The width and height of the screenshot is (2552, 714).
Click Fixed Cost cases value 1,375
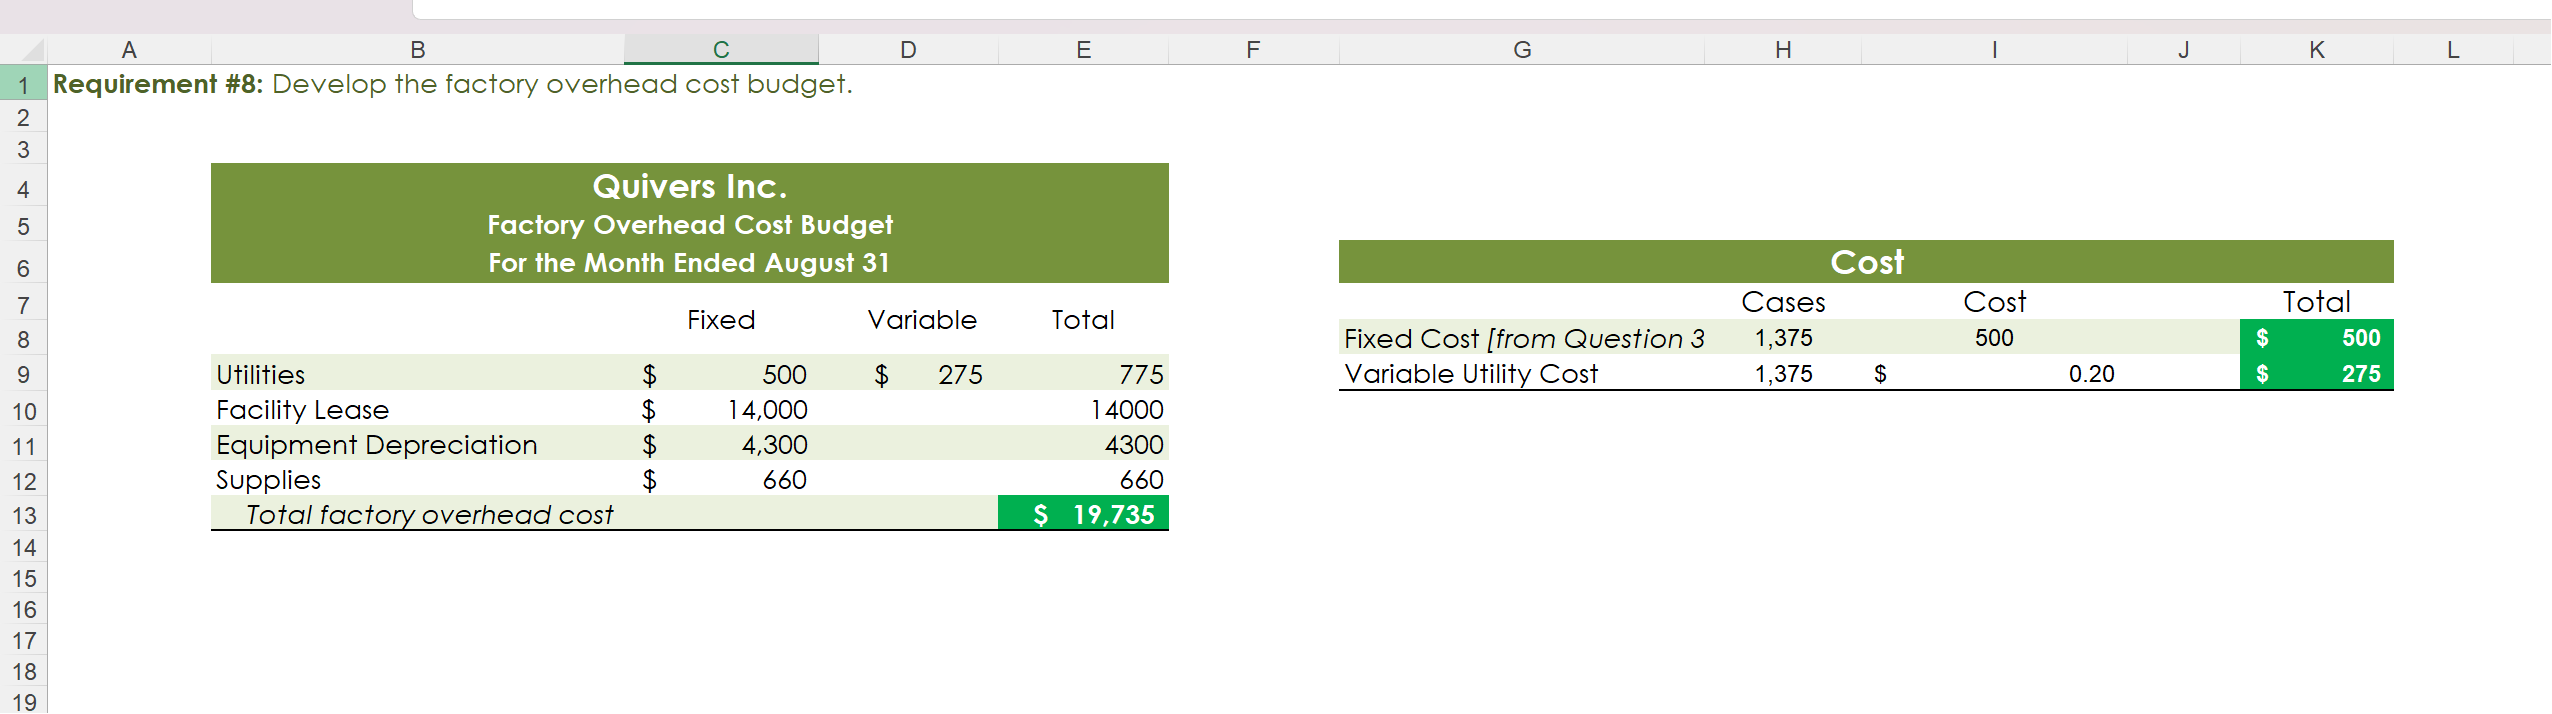tap(1783, 338)
